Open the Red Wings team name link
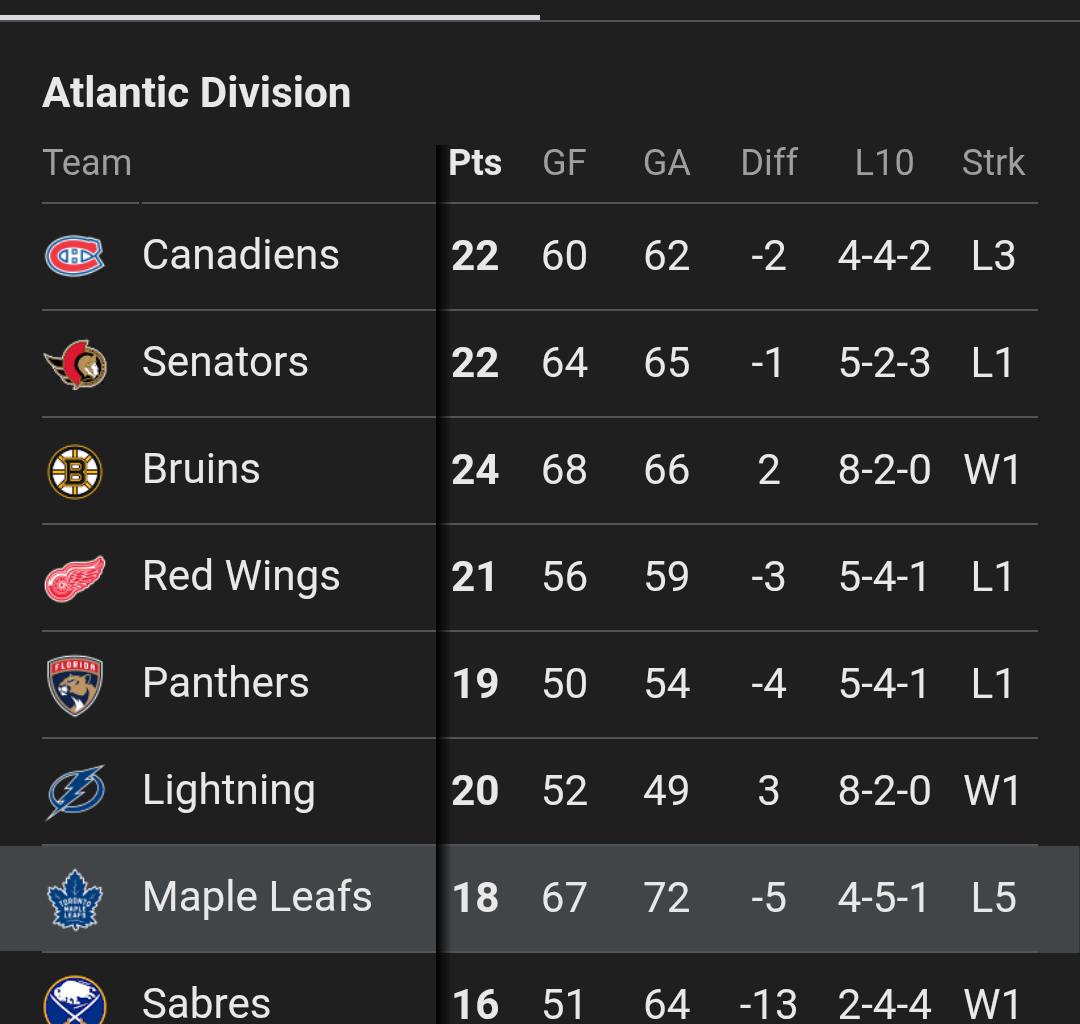 (x=241, y=576)
